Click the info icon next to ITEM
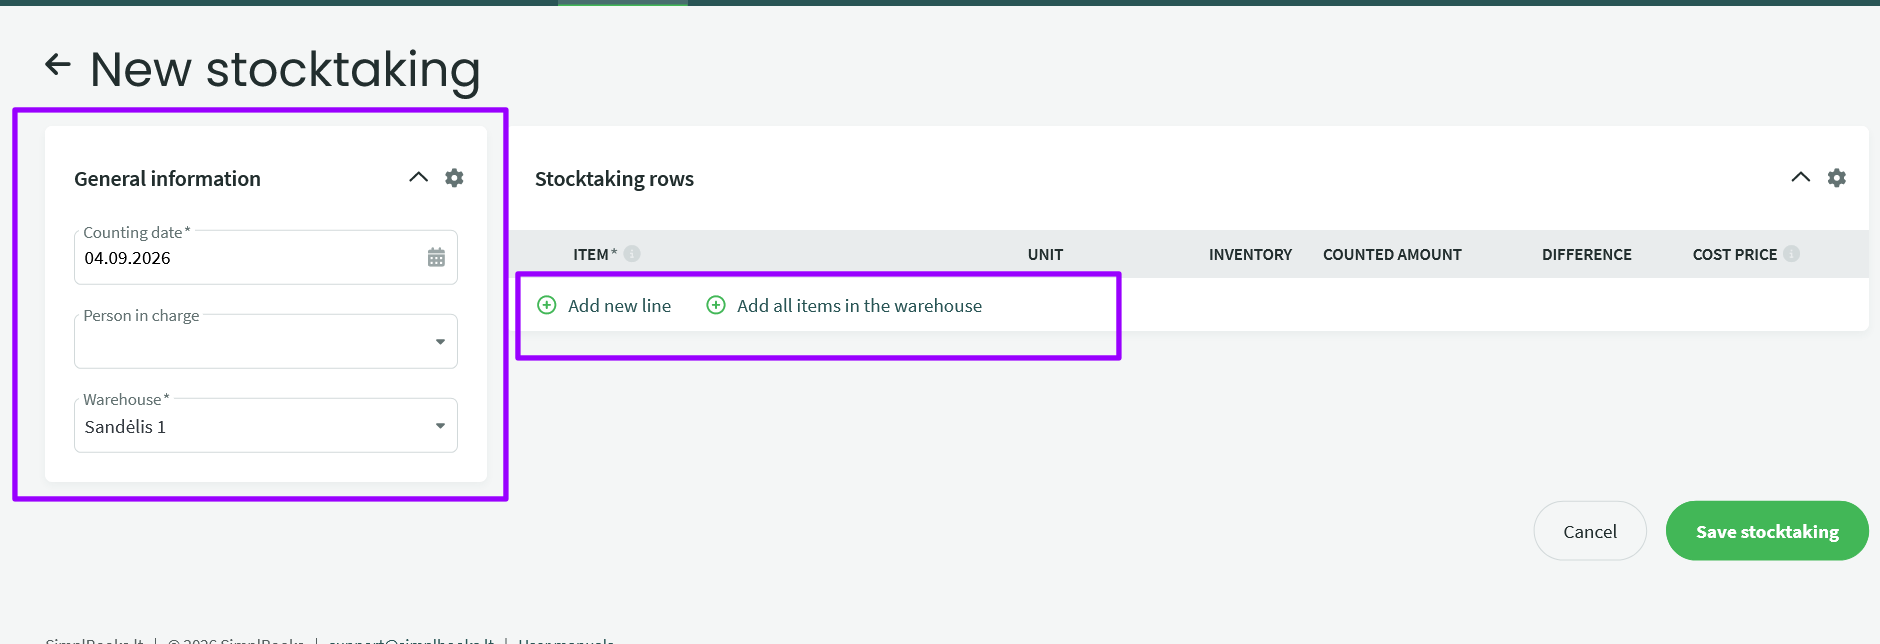1880x644 pixels. (x=632, y=254)
